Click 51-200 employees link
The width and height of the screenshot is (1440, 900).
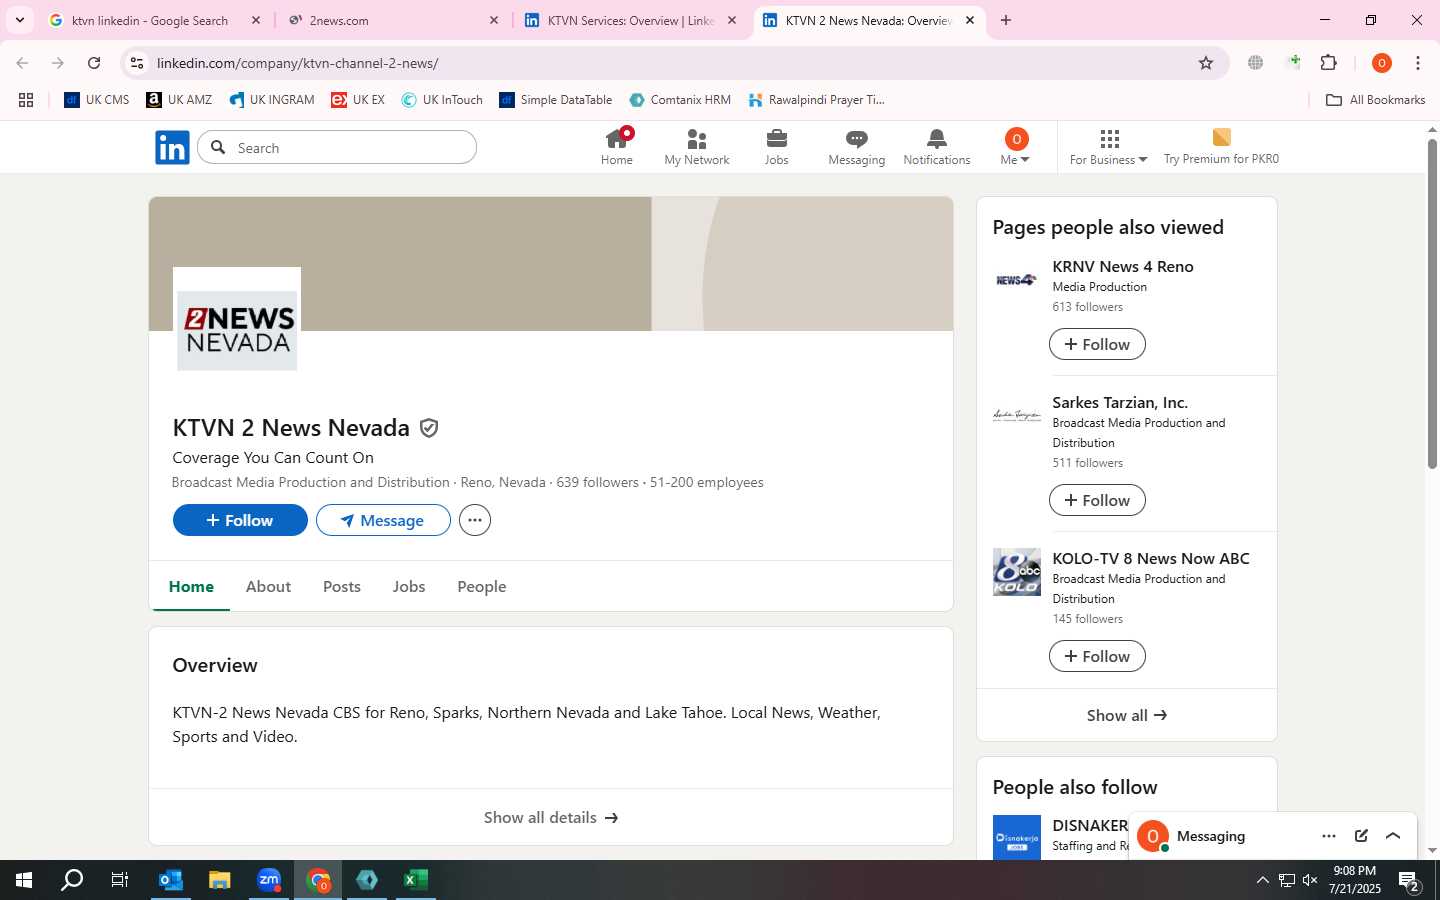707,482
